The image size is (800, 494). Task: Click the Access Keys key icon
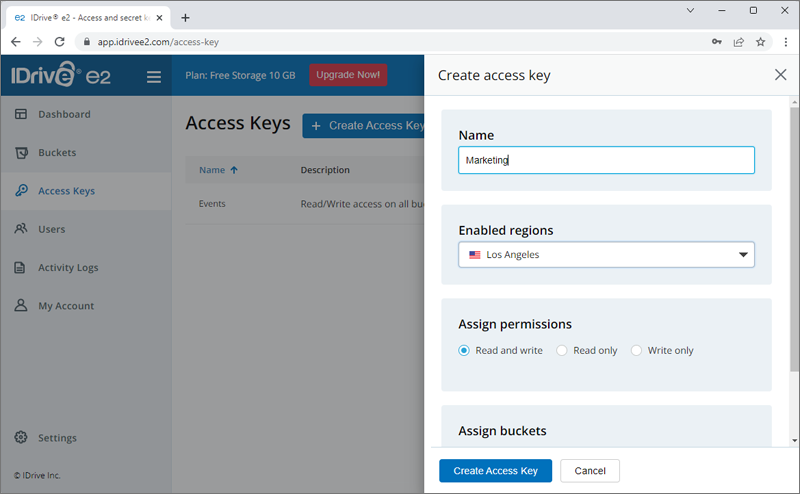point(21,190)
